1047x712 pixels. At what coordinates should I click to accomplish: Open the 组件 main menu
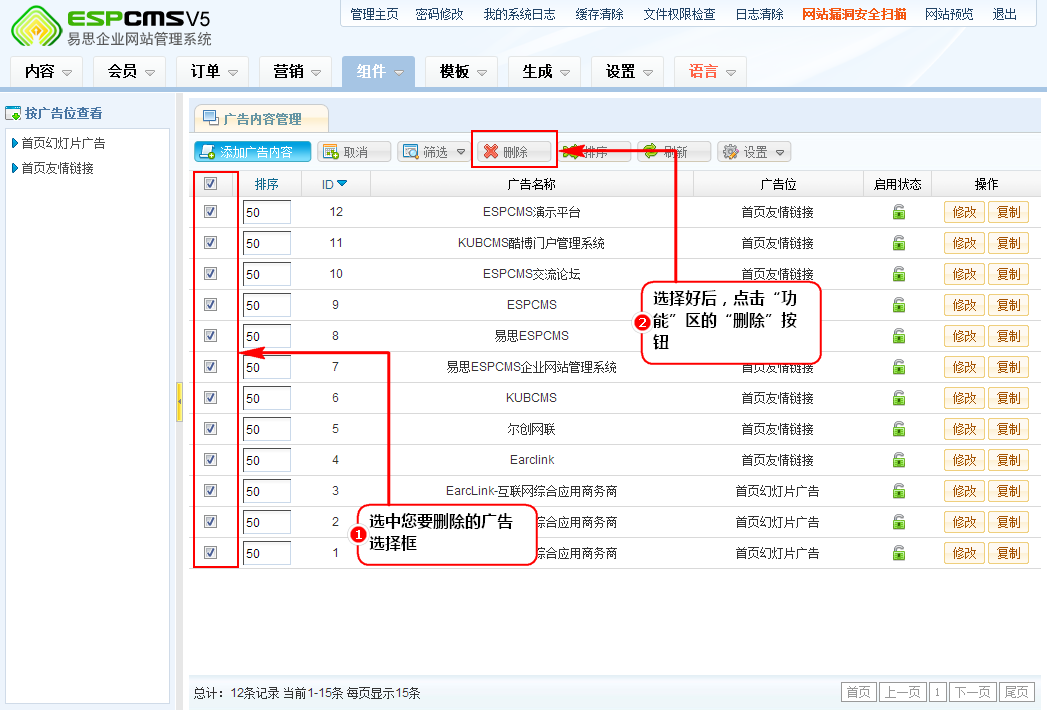pyautogui.click(x=379, y=71)
